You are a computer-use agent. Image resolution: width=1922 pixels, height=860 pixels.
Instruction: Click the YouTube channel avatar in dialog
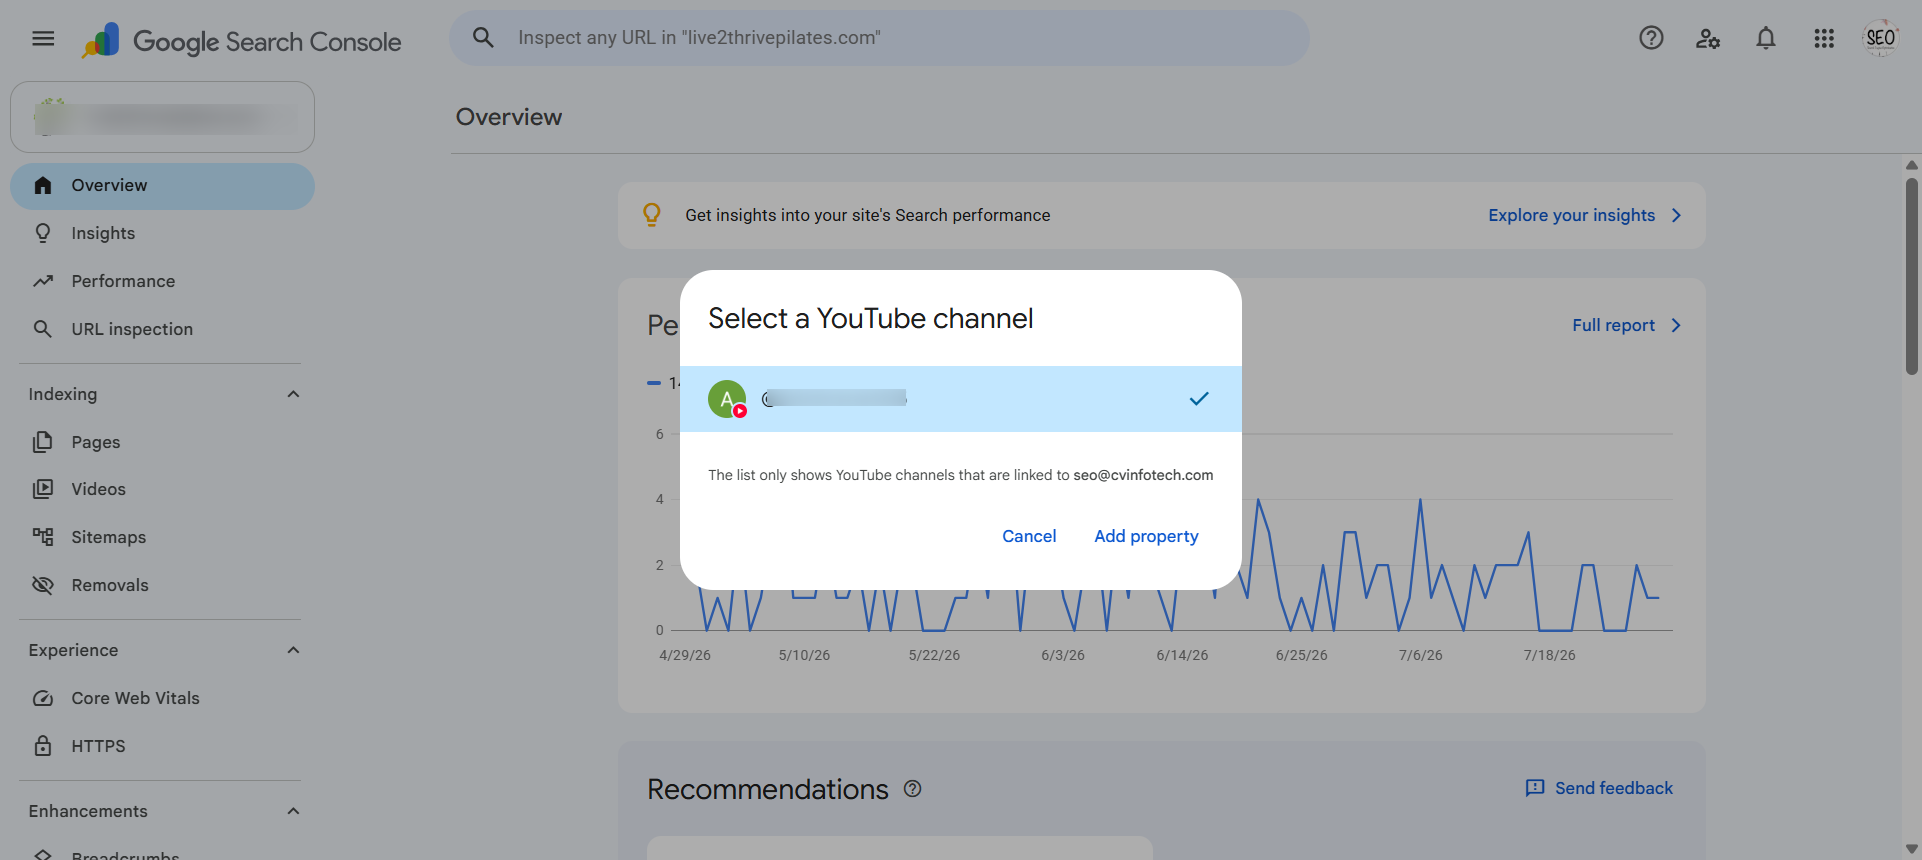pyautogui.click(x=727, y=399)
